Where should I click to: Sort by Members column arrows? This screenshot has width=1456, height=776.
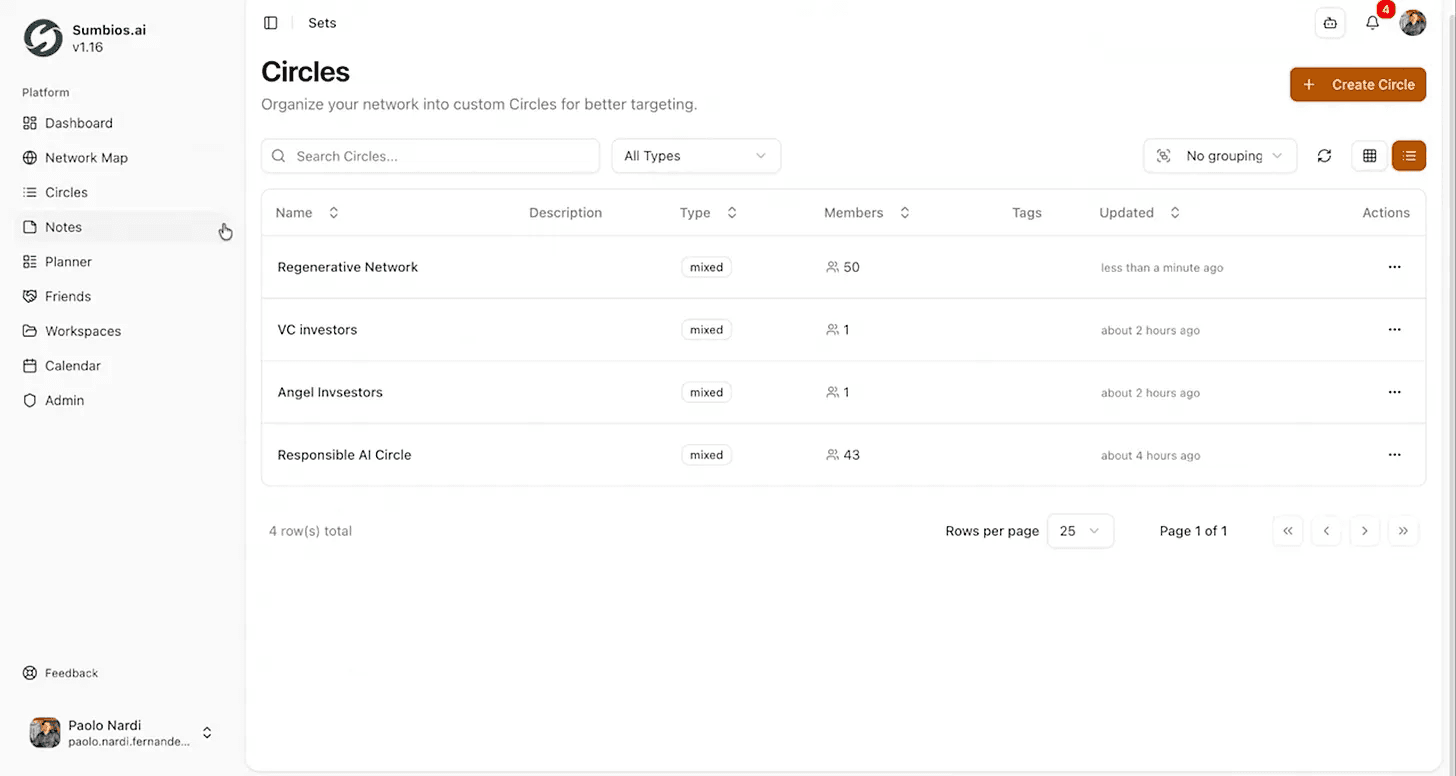click(905, 213)
